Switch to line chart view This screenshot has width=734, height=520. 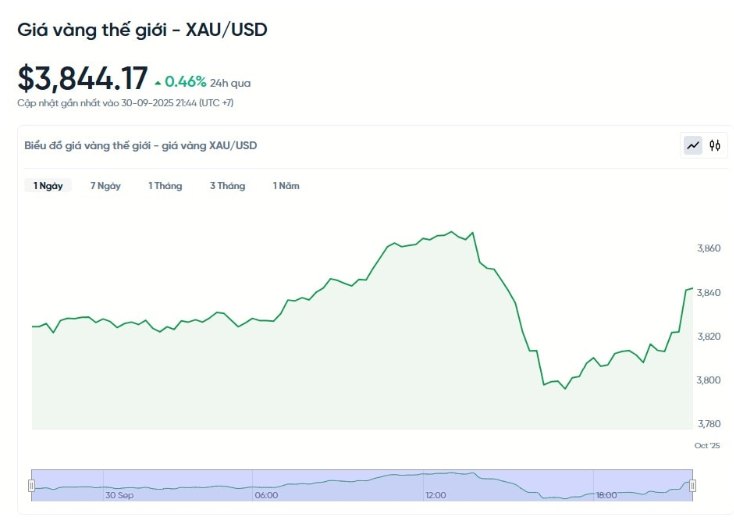click(x=693, y=146)
